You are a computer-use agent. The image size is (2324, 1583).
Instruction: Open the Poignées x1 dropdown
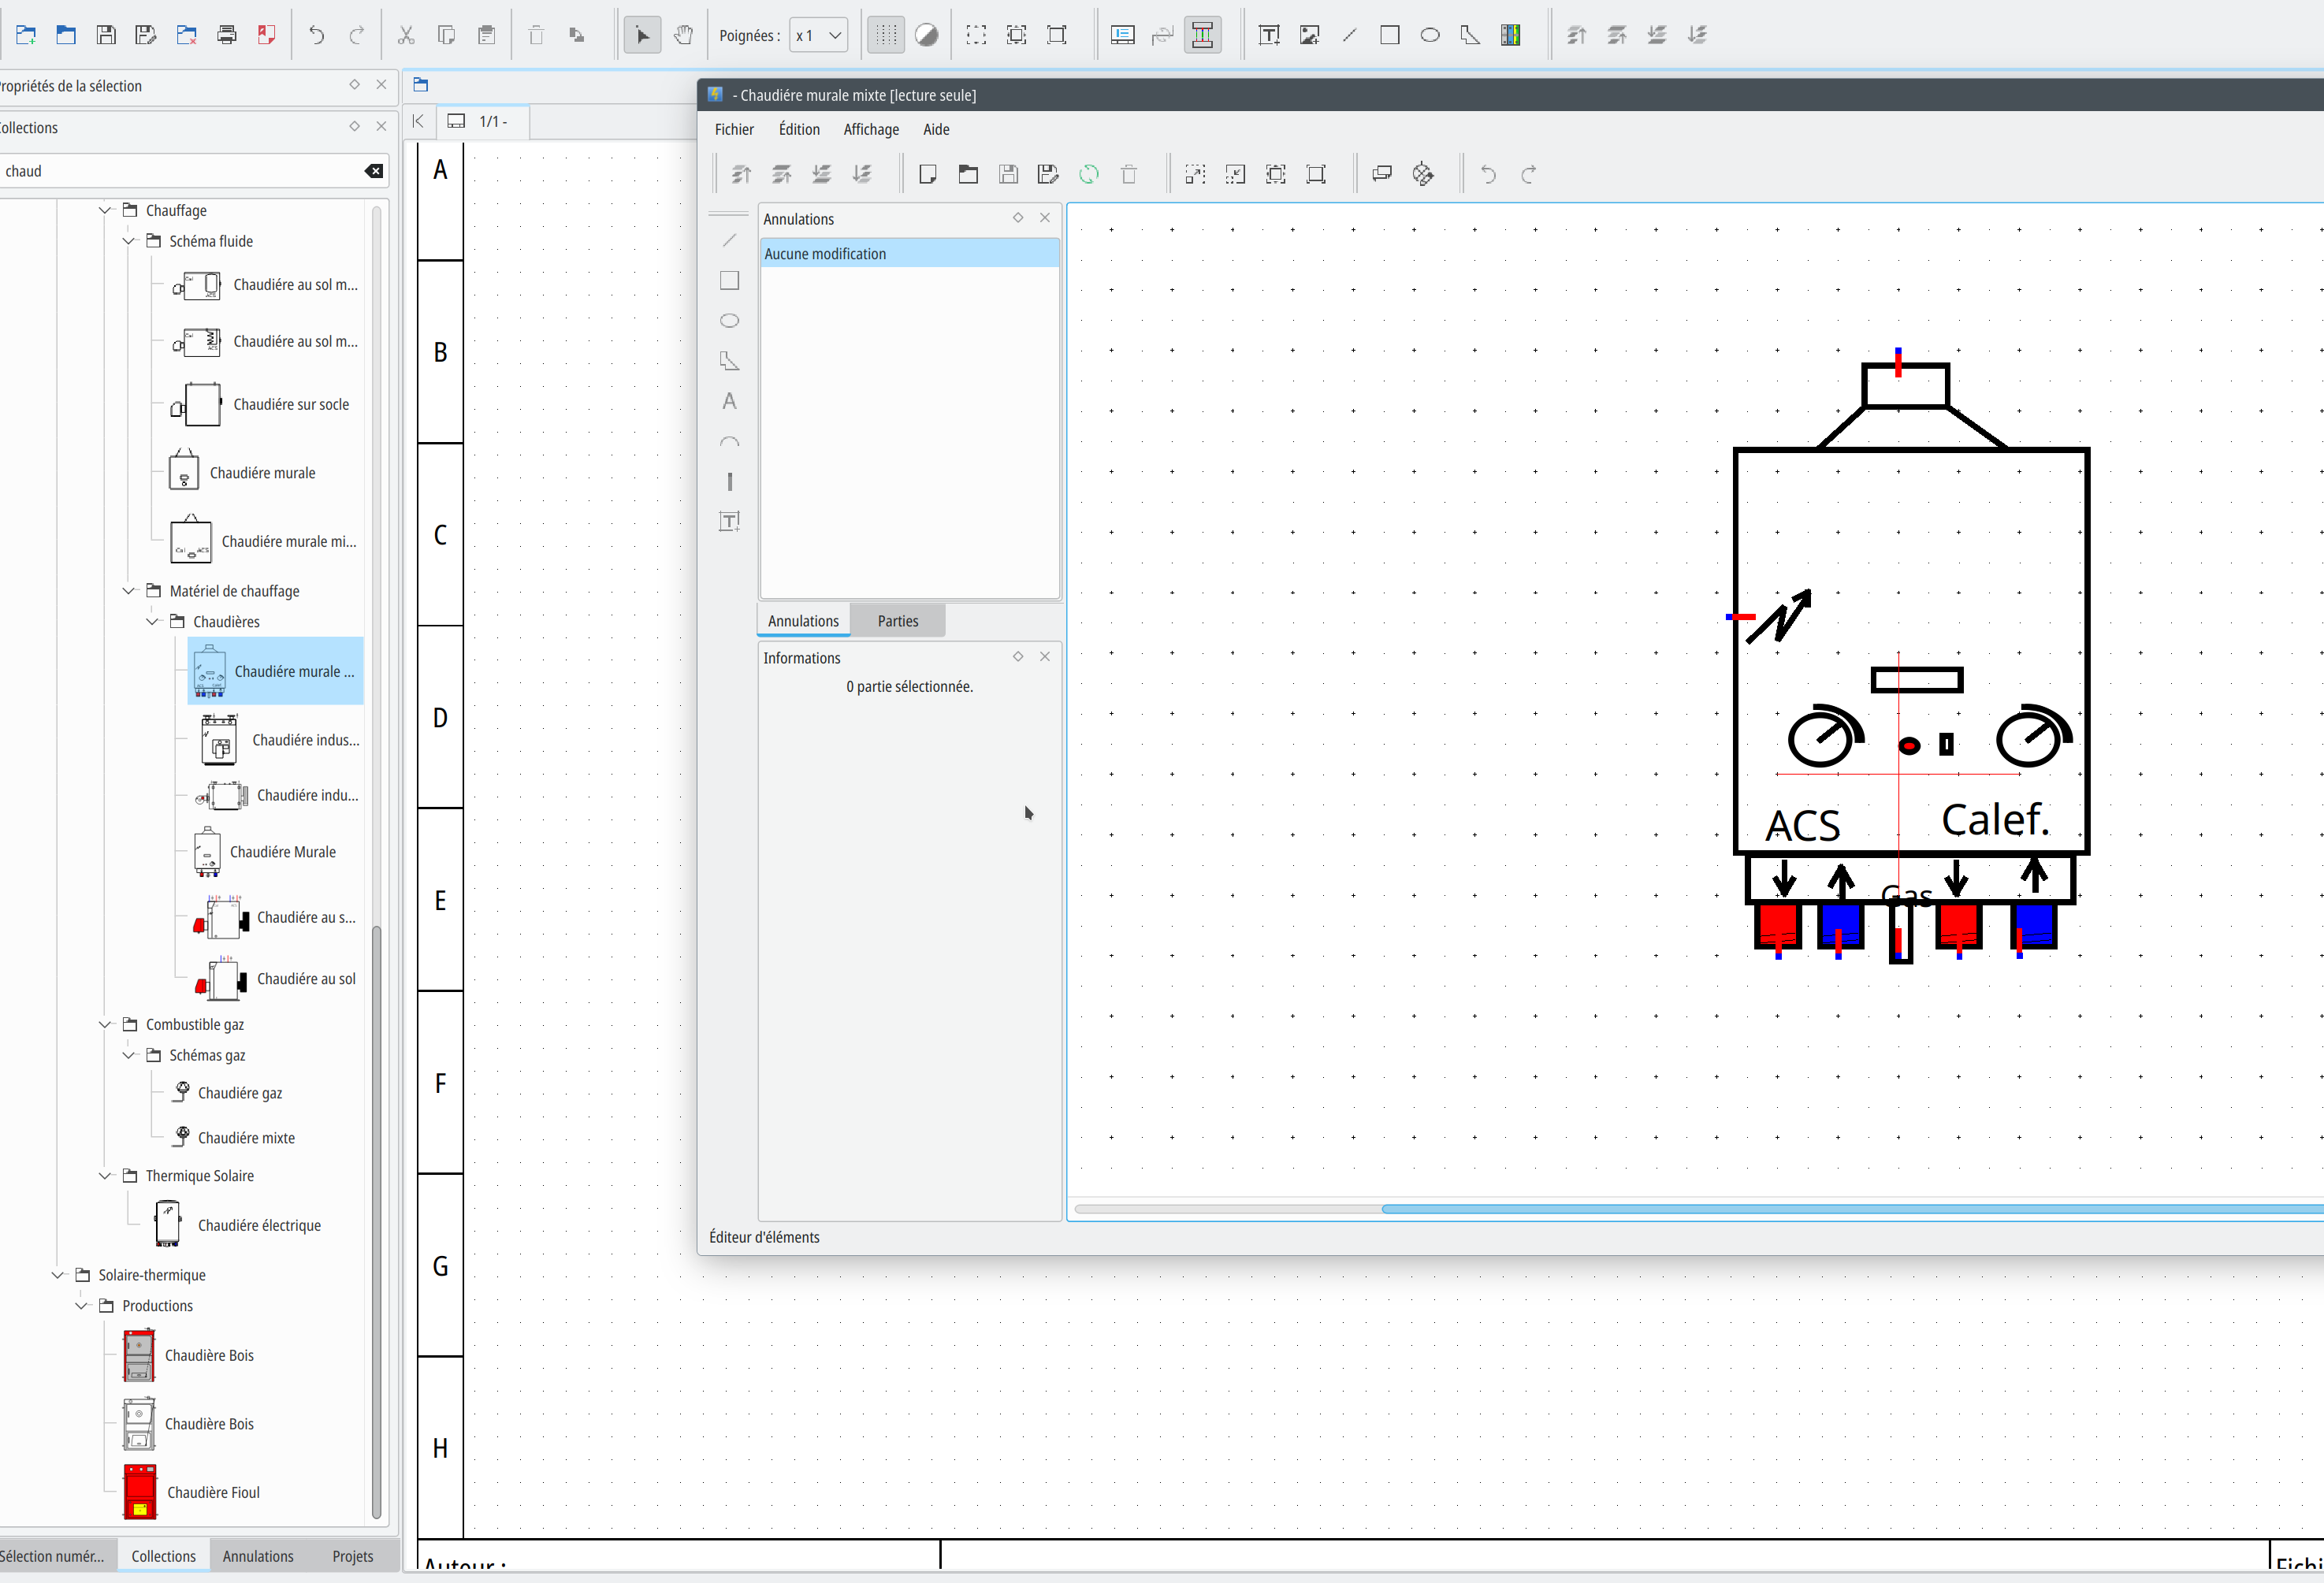coord(818,35)
